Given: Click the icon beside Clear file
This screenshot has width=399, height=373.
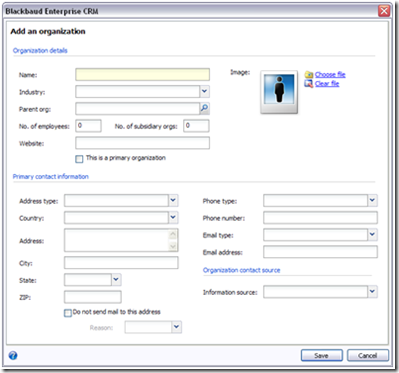Looking at the screenshot, I should (x=309, y=84).
